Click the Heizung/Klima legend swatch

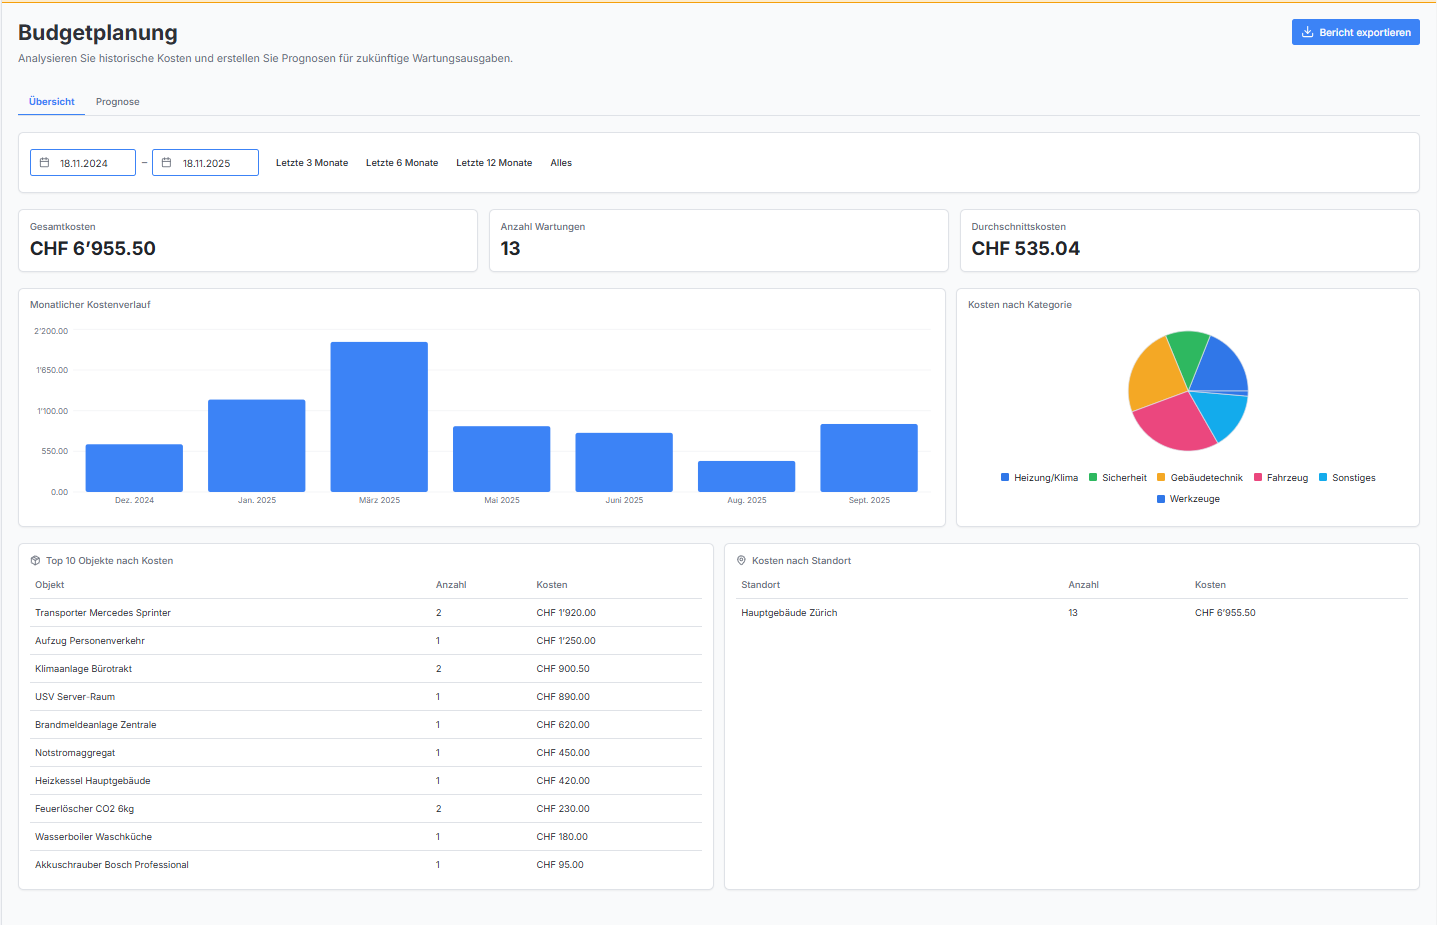(x=1005, y=477)
